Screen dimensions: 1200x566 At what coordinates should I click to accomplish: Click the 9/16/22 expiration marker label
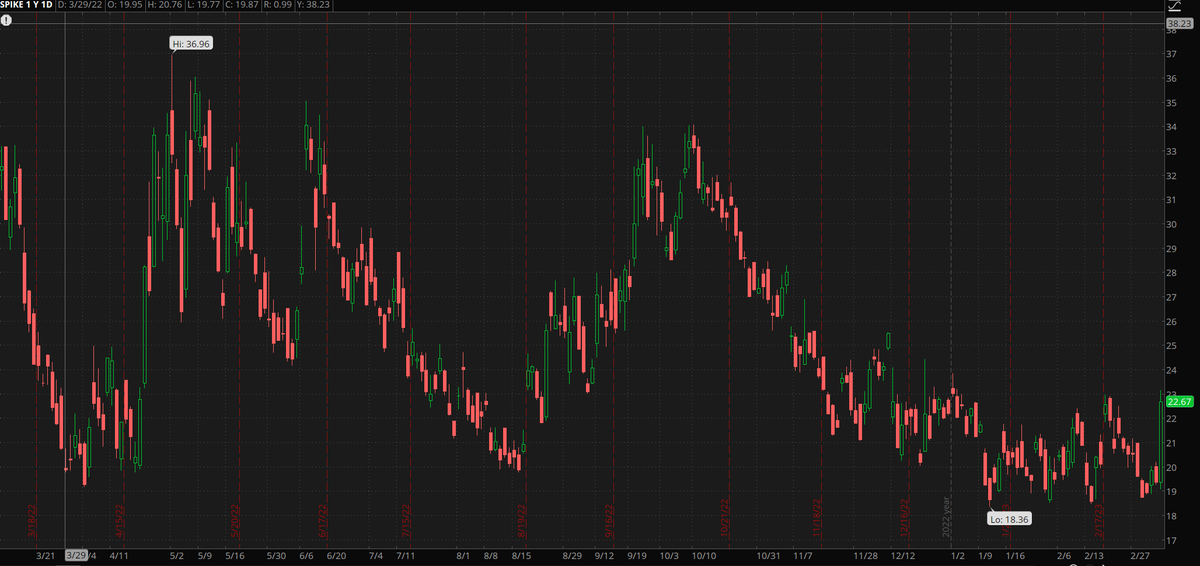pyautogui.click(x=609, y=522)
